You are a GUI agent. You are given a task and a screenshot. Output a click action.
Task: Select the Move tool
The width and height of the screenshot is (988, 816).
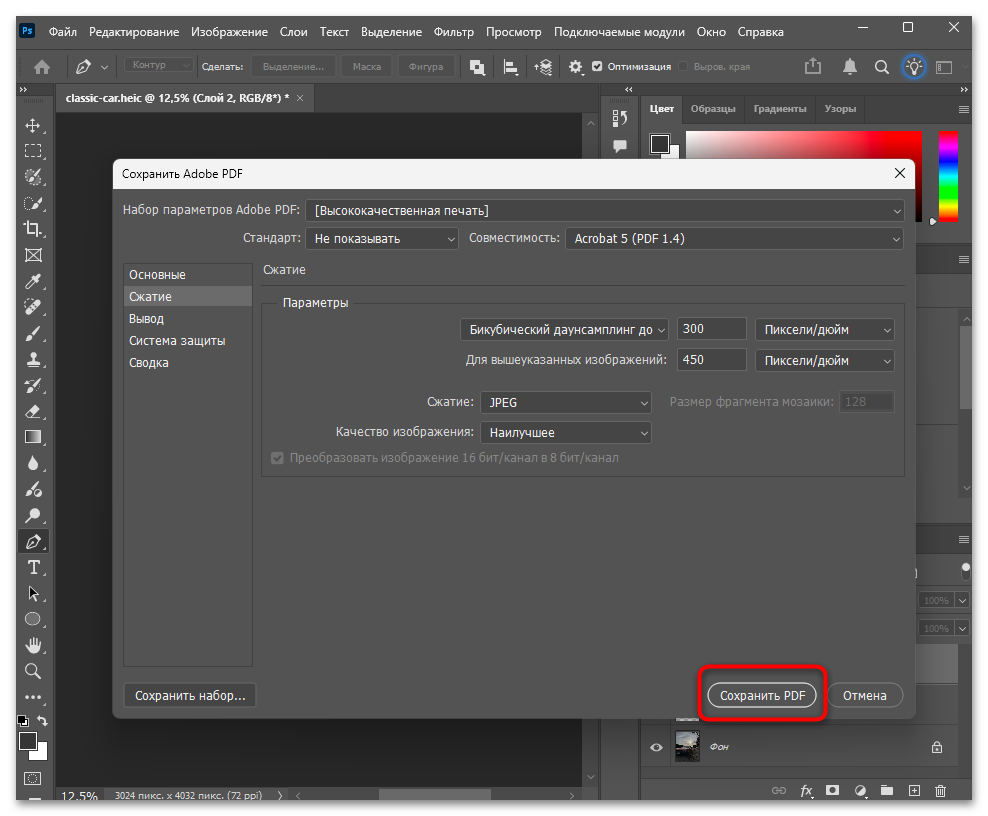pos(33,125)
